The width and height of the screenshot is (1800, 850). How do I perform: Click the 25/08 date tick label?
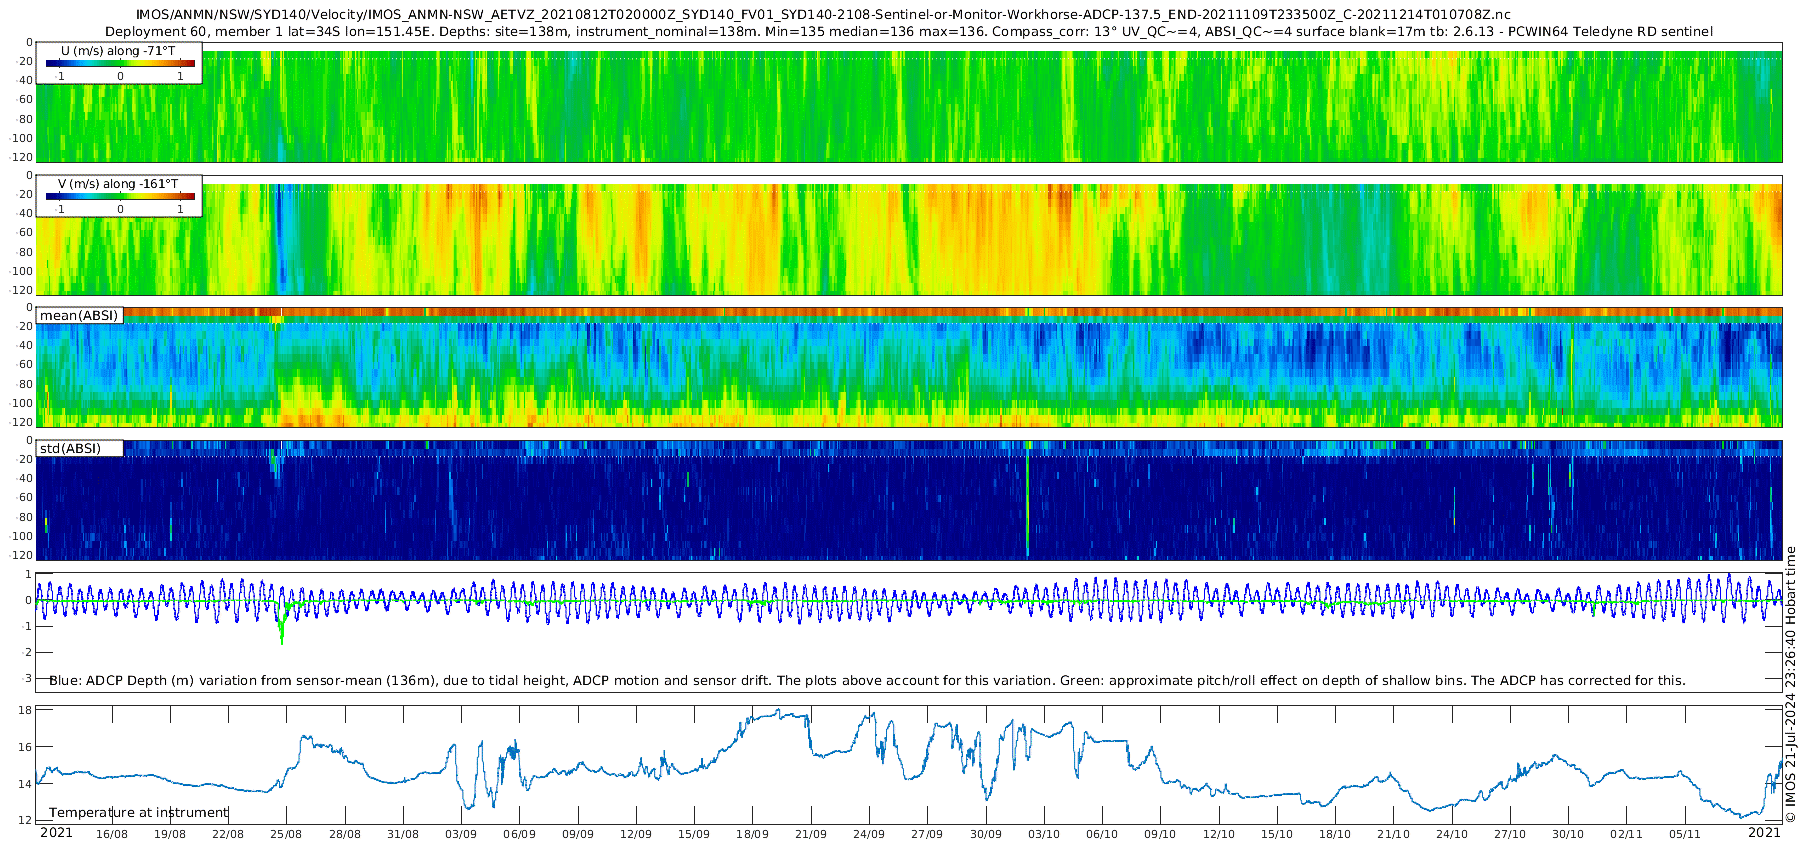(x=286, y=834)
